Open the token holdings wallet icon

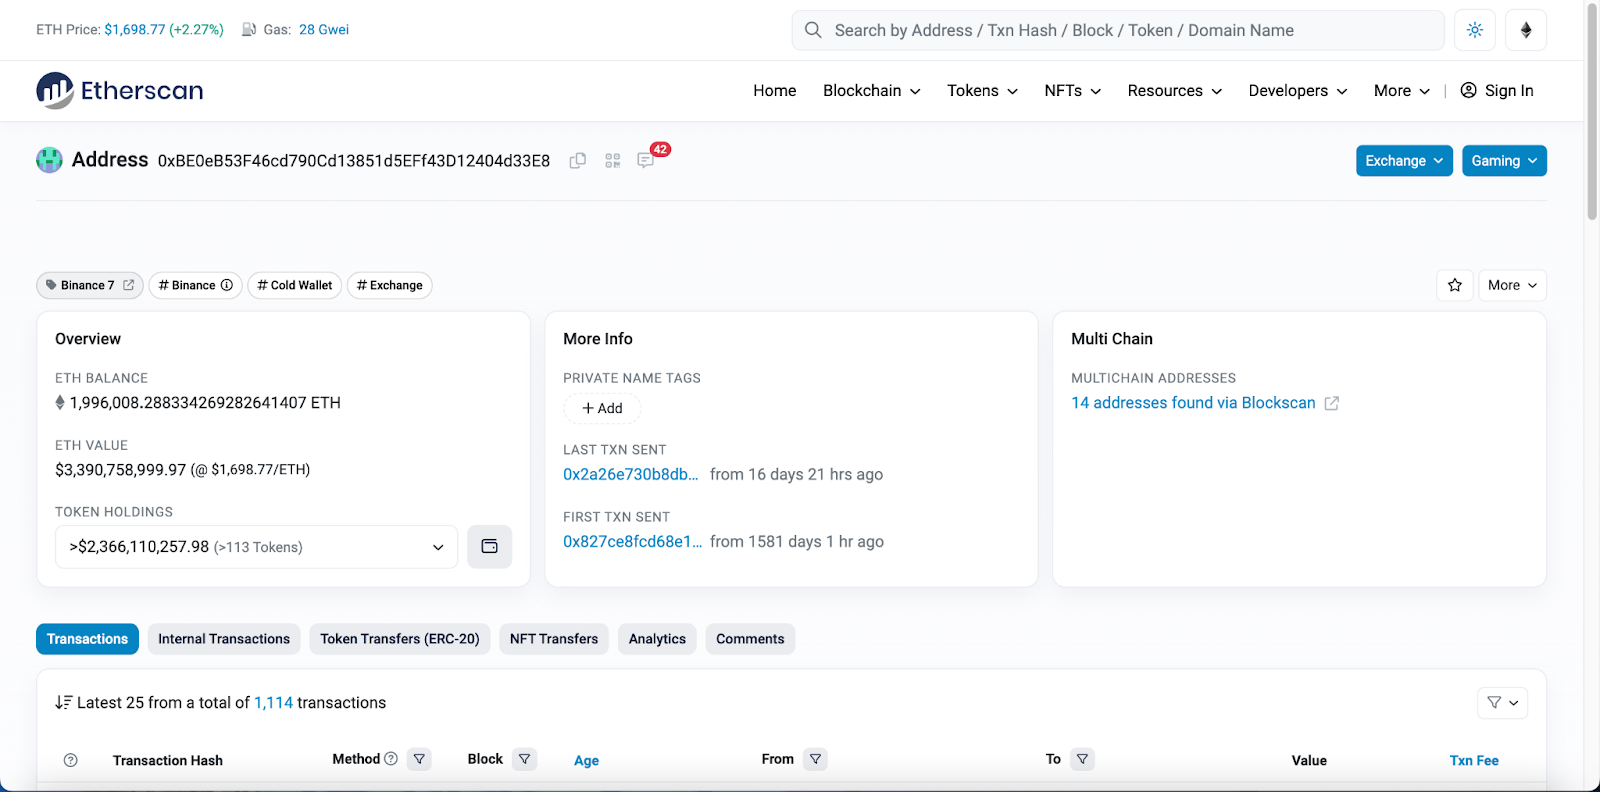point(490,547)
